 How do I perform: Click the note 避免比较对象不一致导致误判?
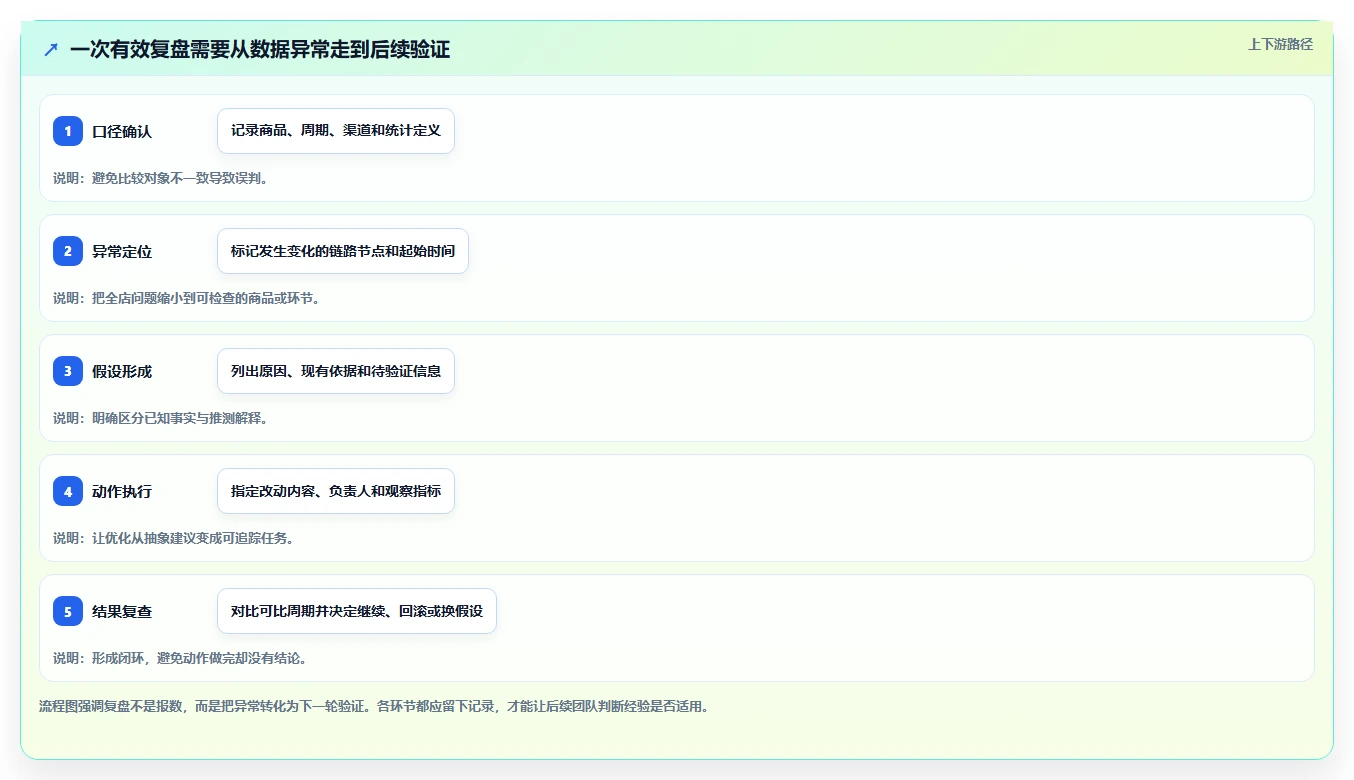(161, 178)
